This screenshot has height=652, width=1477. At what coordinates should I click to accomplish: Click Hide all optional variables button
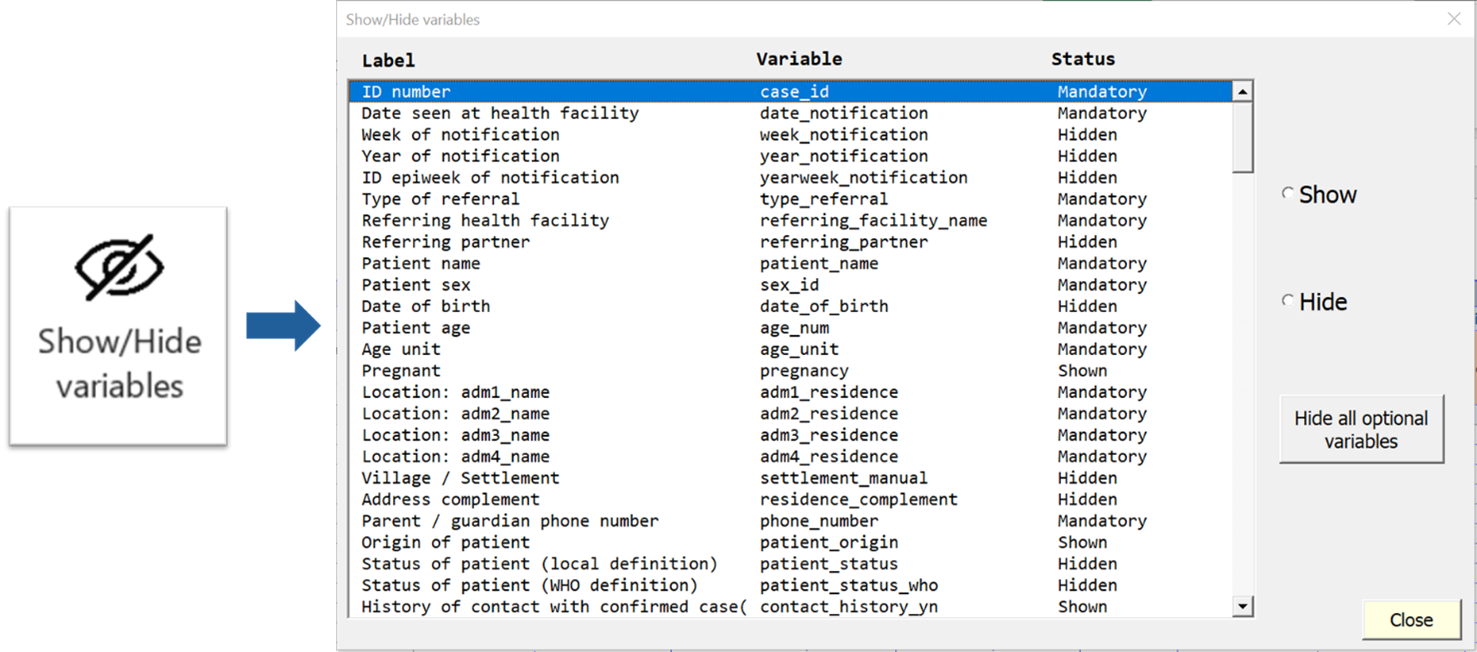tap(1361, 430)
